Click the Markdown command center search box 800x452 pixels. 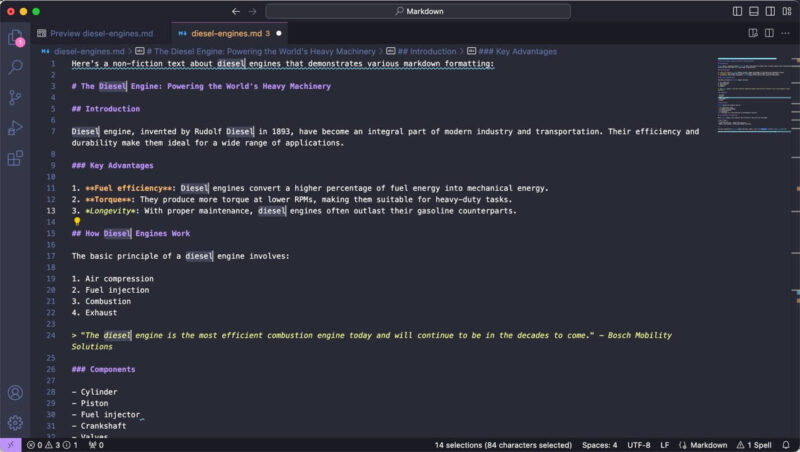(x=418, y=11)
